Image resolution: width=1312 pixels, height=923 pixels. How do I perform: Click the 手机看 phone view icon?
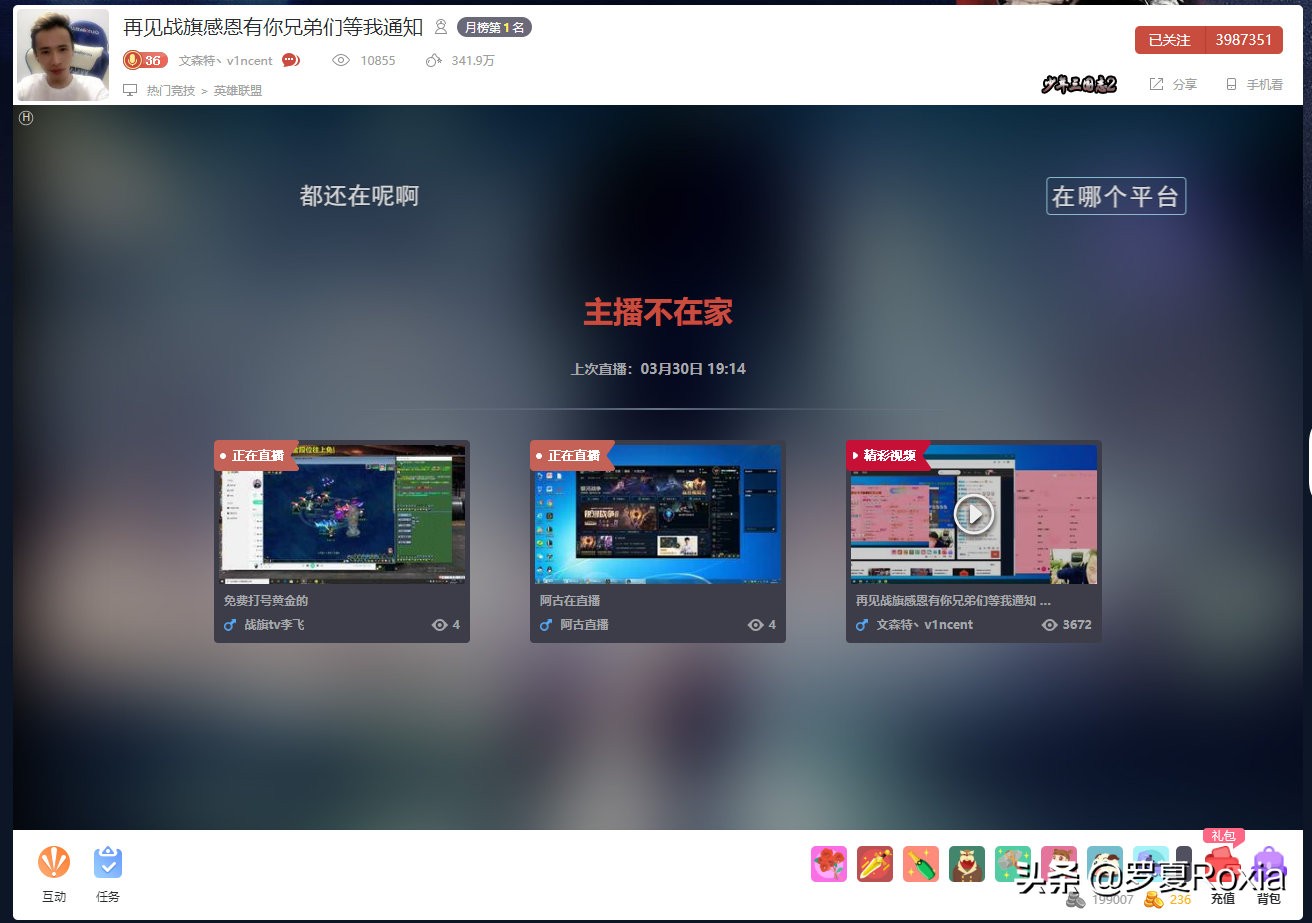(x=1231, y=85)
